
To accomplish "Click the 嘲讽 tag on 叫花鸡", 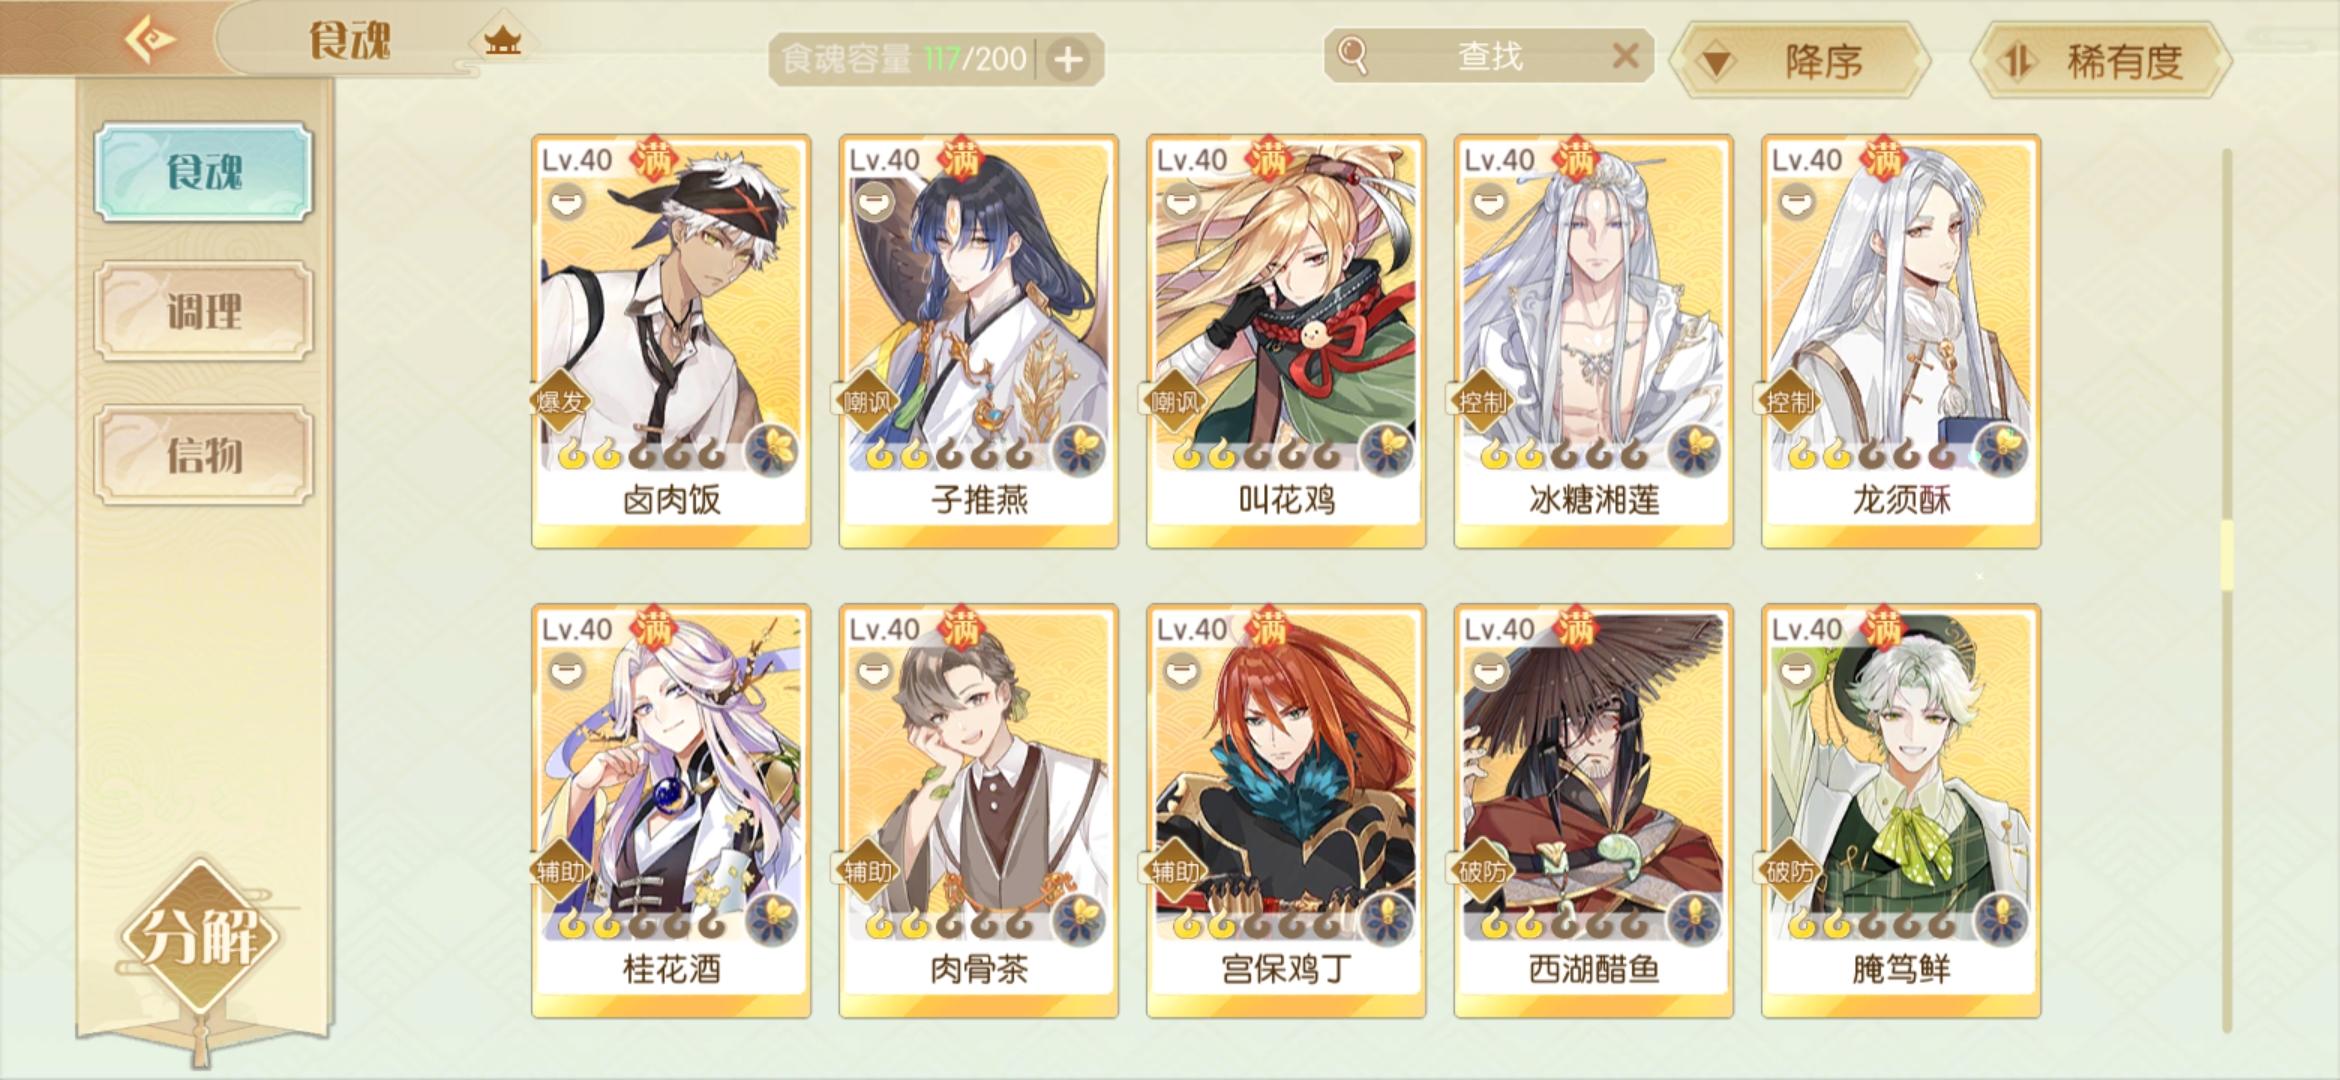I will point(1174,401).
